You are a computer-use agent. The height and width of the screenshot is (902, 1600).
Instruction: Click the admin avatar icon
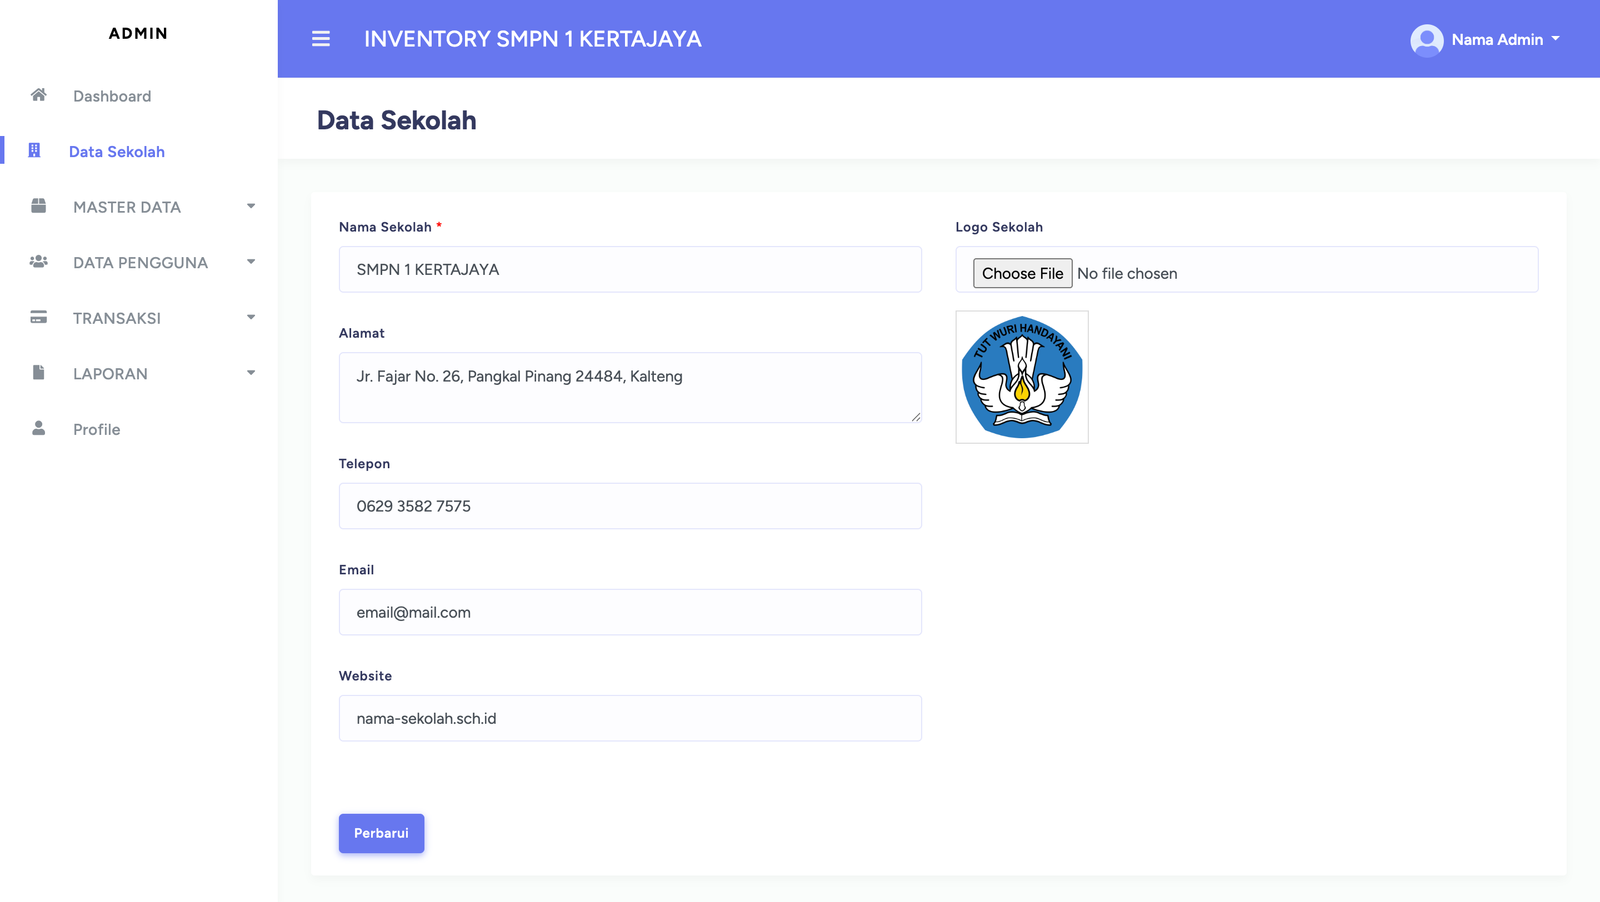[x=1426, y=40]
